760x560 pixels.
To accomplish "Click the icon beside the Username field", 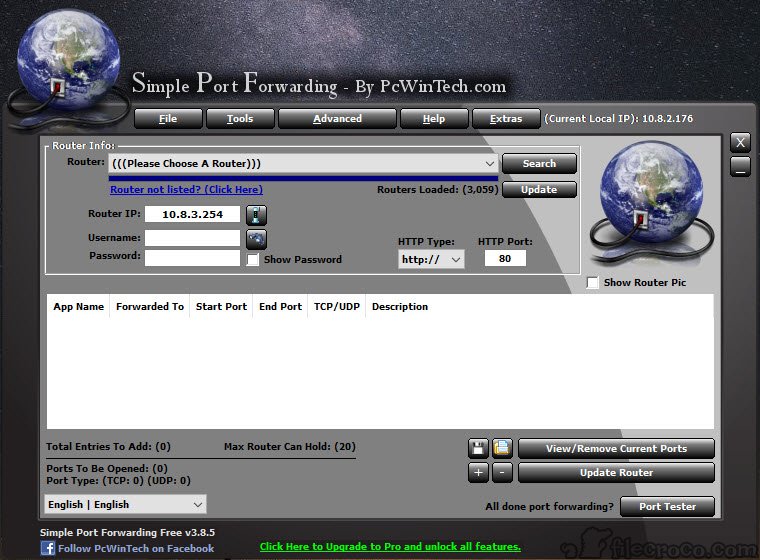I will pos(256,239).
